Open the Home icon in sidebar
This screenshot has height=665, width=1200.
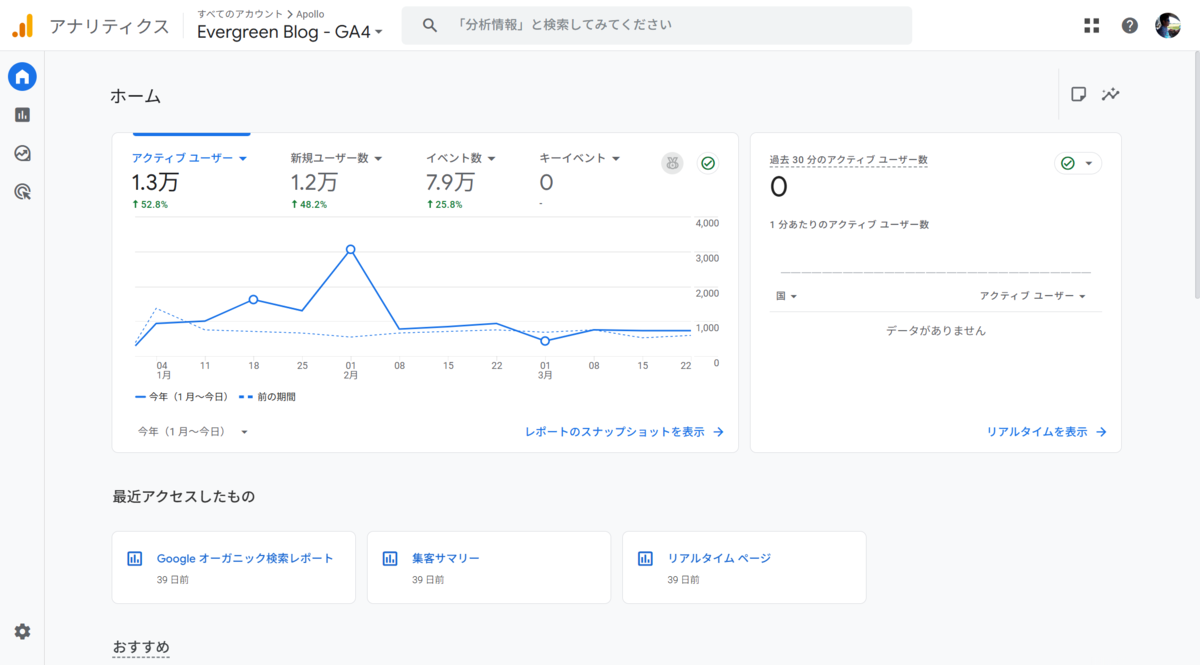pyautogui.click(x=22, y=76)
